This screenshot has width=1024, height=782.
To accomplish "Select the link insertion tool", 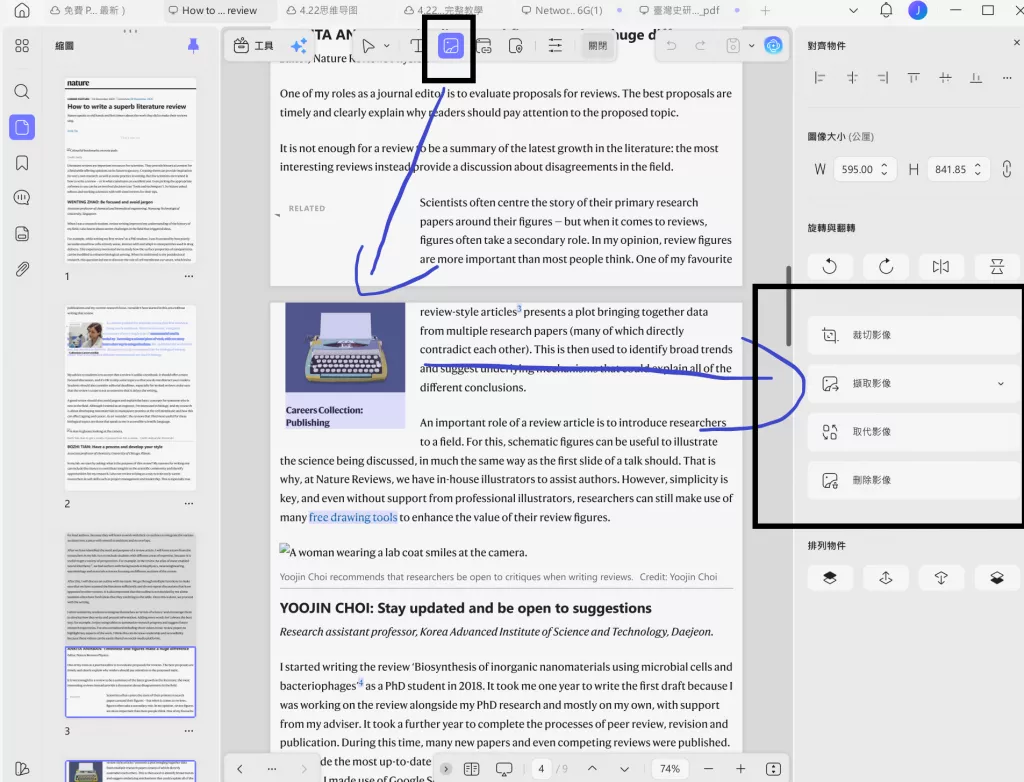I will click(x=483, y=46).
